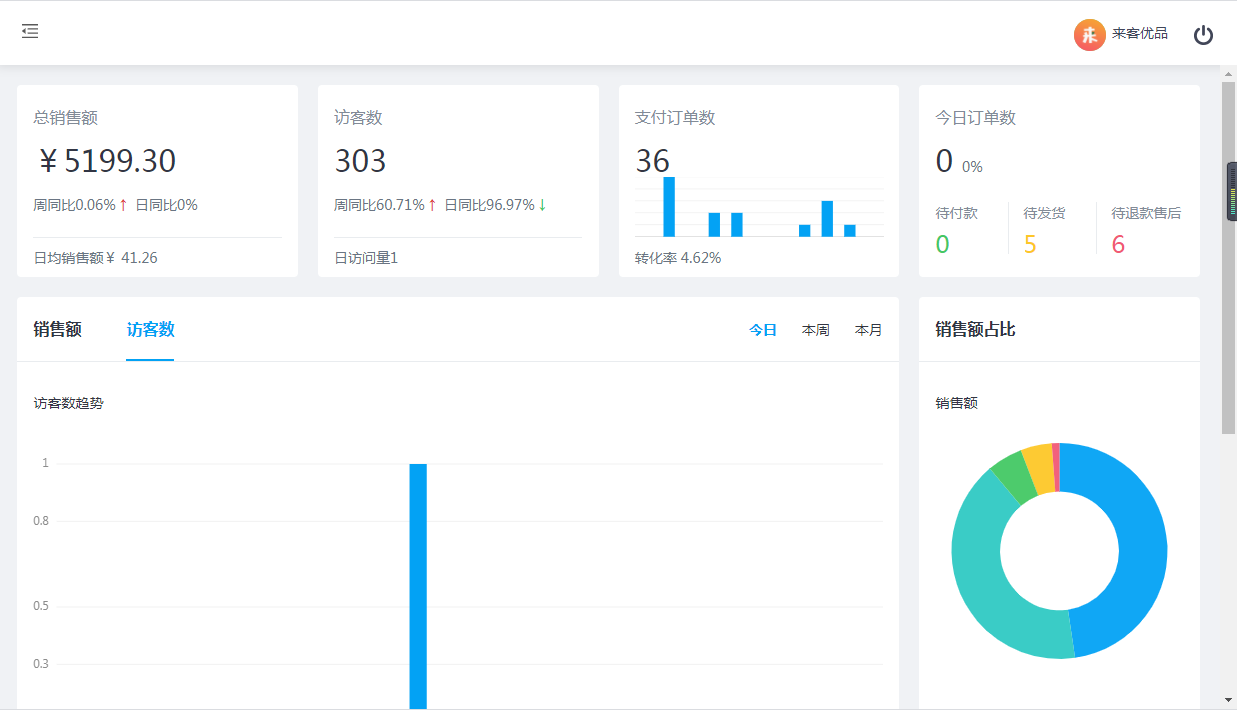Click the large 0 under 今日订单数
Image resolution: width=1237 pixels, height=710 pixels.
[944, 161]
